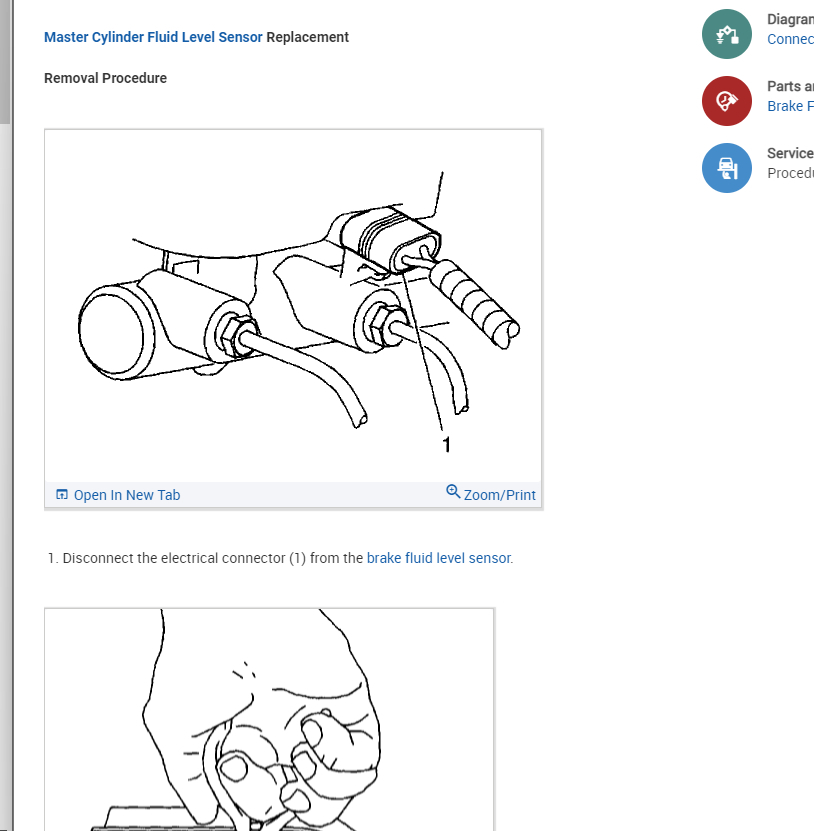The height and width of the screenshot is (831, 814).
Task: Click the Service heading on the right
Action: coord(790,153)
